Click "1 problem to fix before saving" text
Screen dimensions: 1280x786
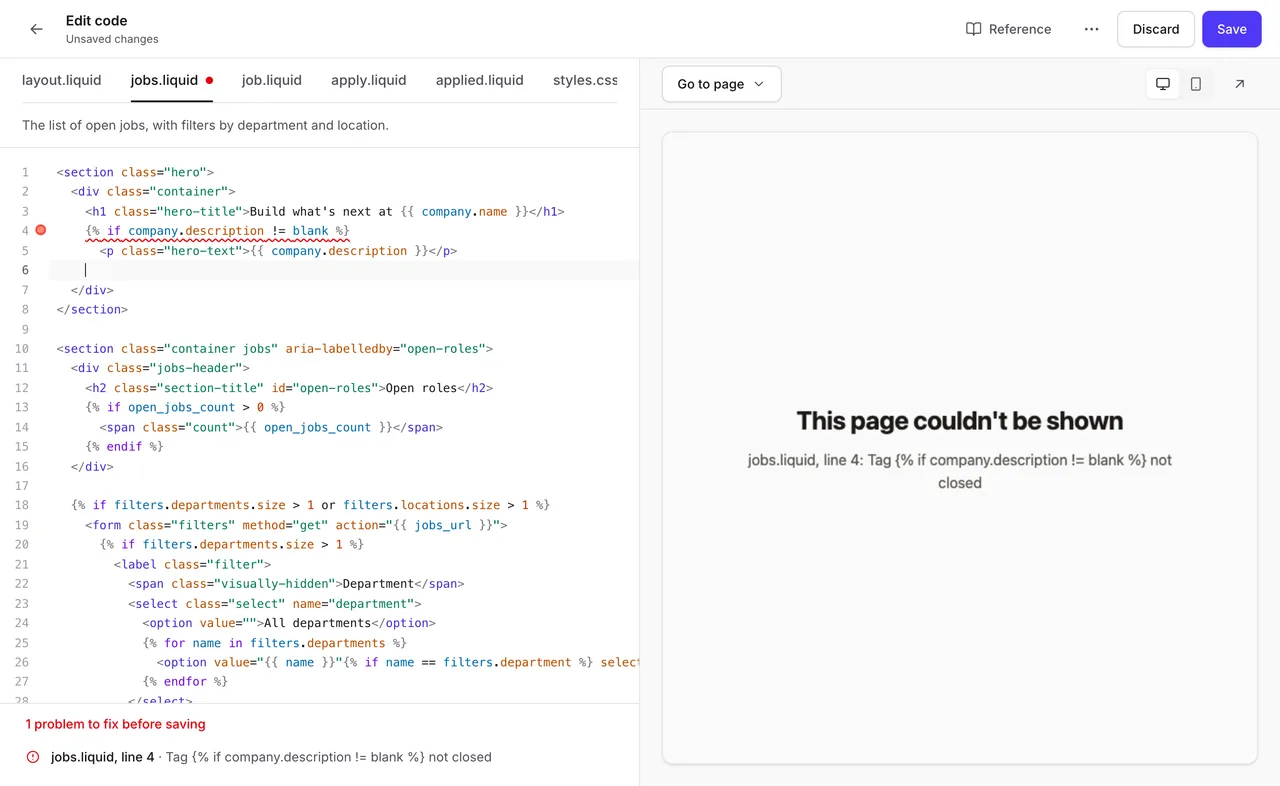coord(116,724)
